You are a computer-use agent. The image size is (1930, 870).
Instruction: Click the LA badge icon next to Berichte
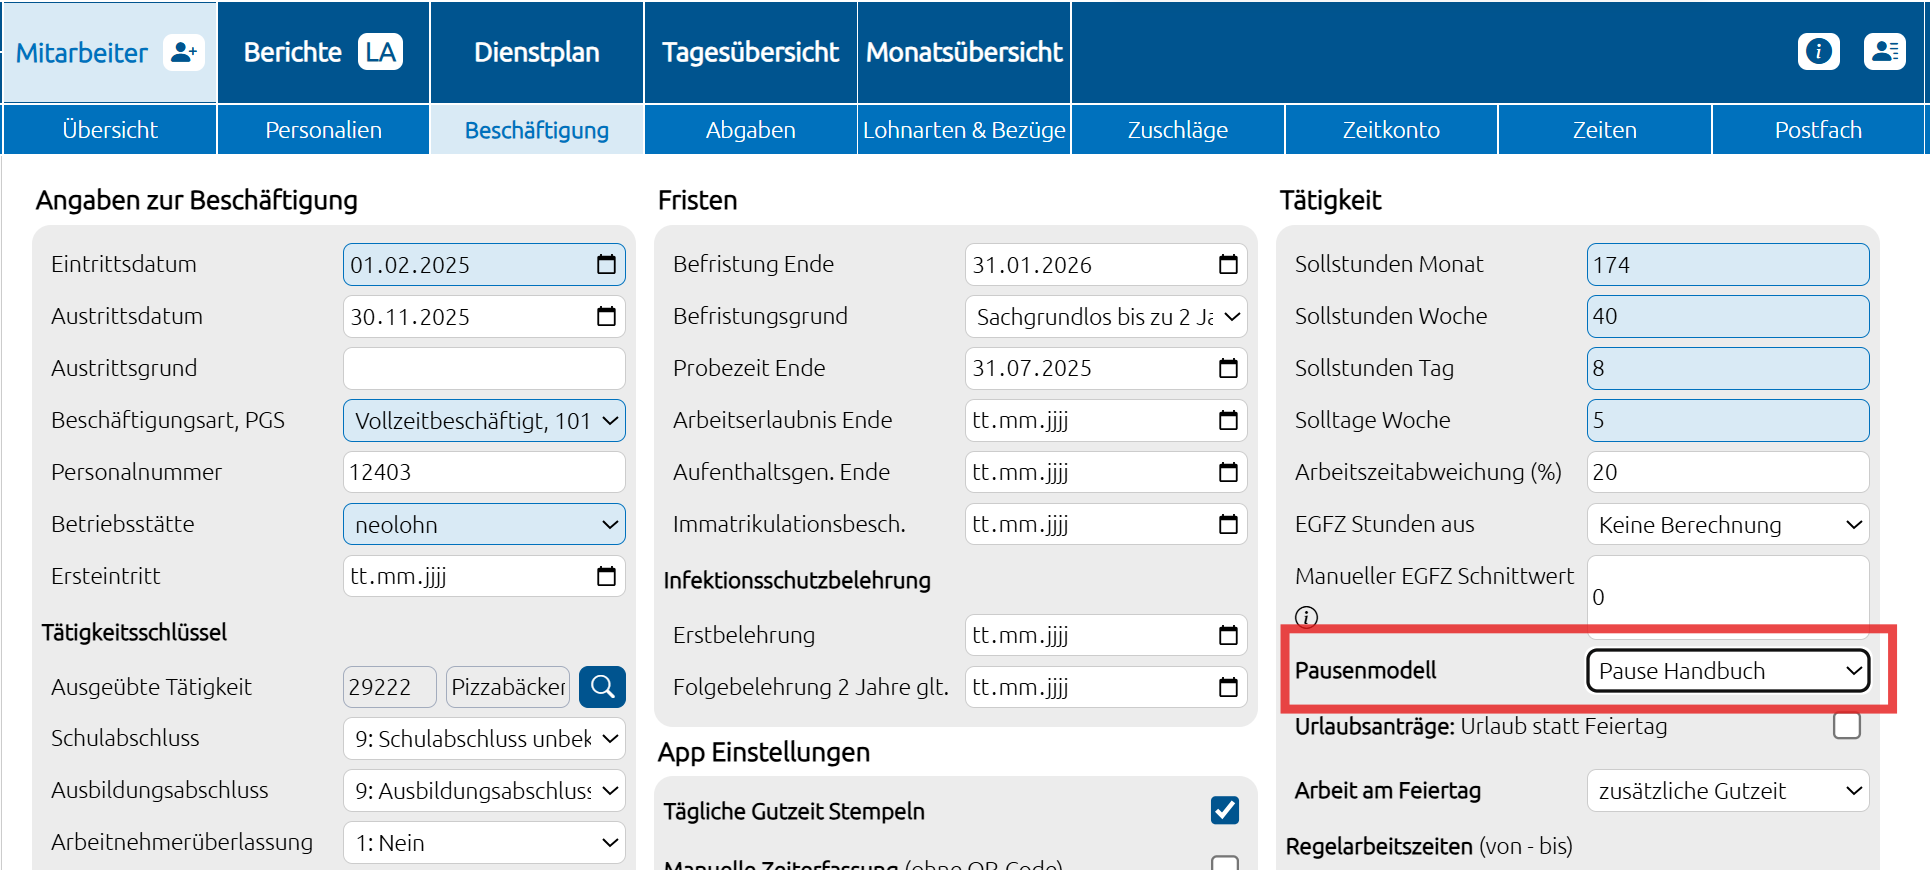(x=380, y=52)
